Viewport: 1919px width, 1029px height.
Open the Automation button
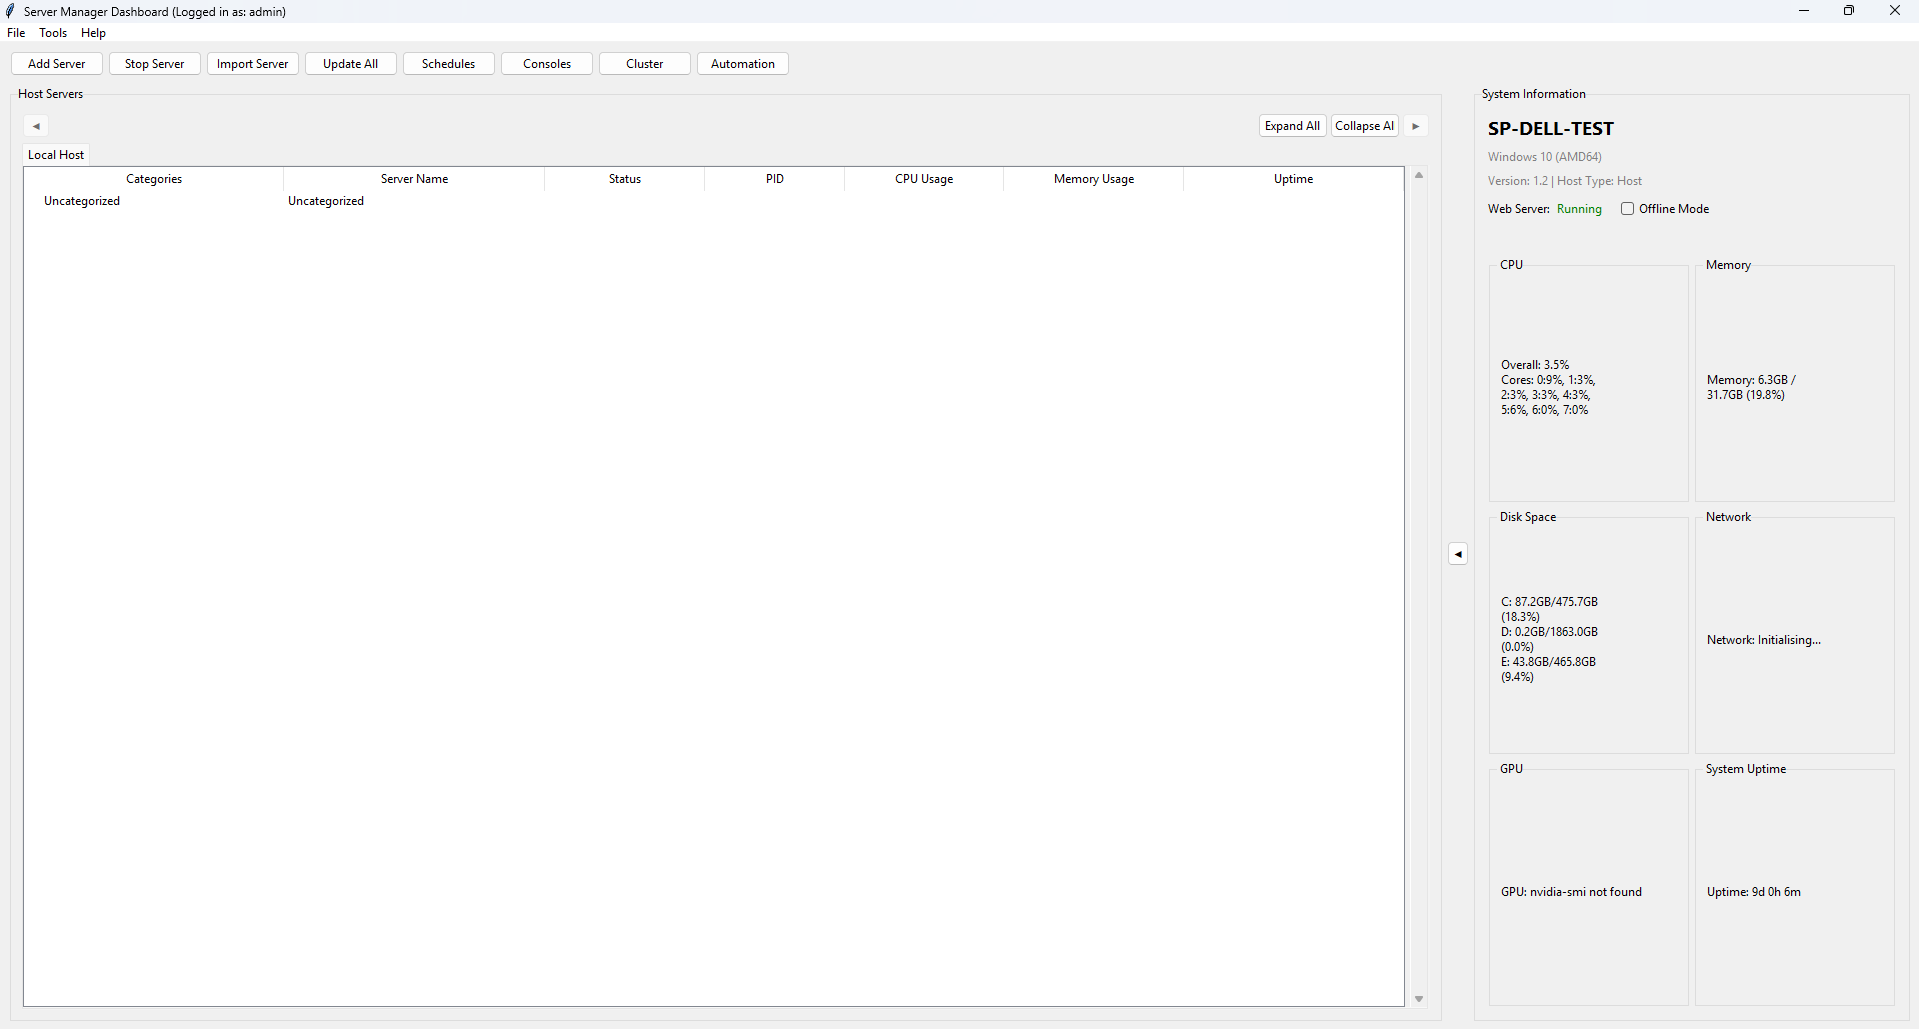[x=743, y=64]
